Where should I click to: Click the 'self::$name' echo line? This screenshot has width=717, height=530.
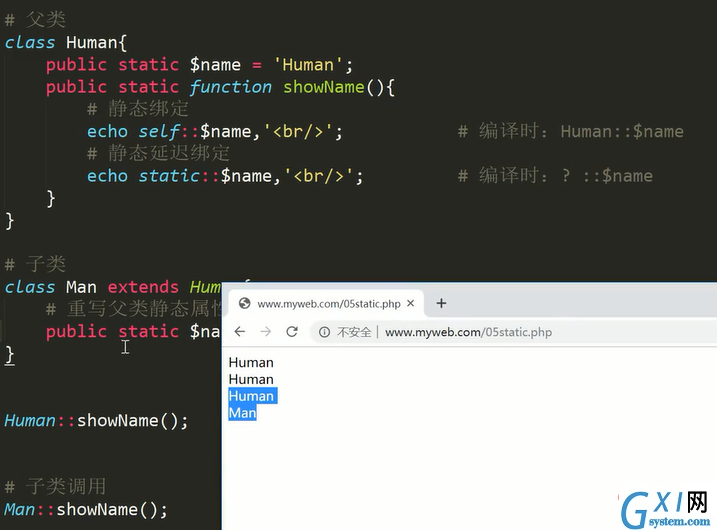pyautogui.click(x=215, y=132)
